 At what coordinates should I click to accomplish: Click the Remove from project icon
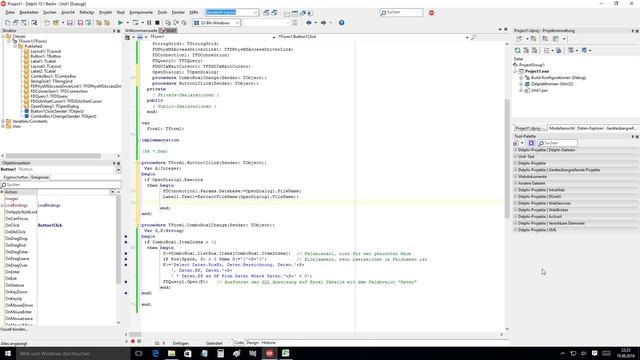(x=107, y=23)
